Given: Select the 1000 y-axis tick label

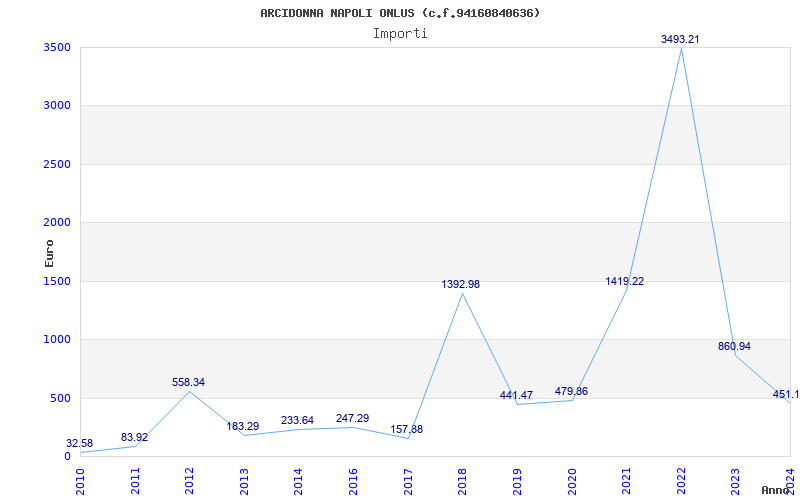Looking at the screenshot, I should [57, 339].
